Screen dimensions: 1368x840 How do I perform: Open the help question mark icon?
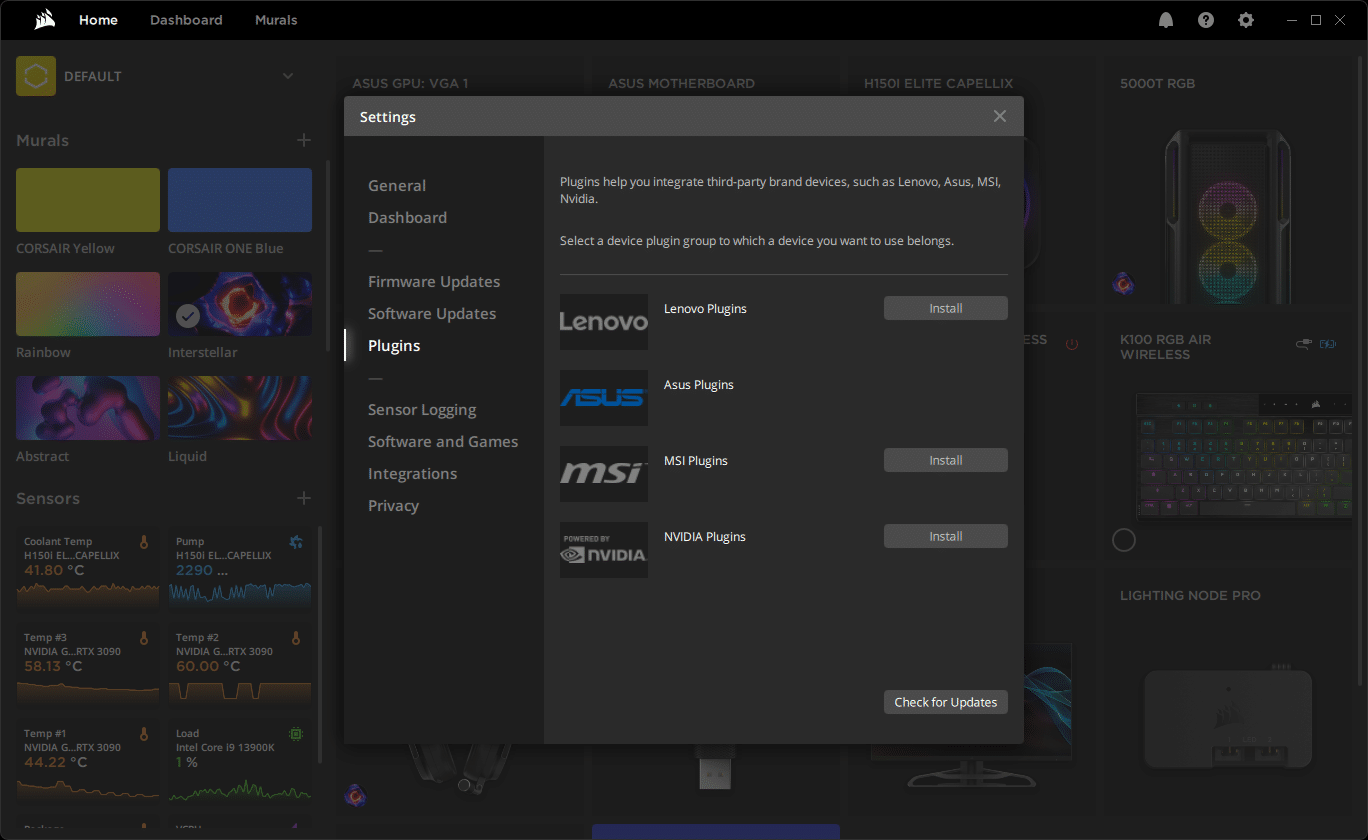(x=1206, y=20)
